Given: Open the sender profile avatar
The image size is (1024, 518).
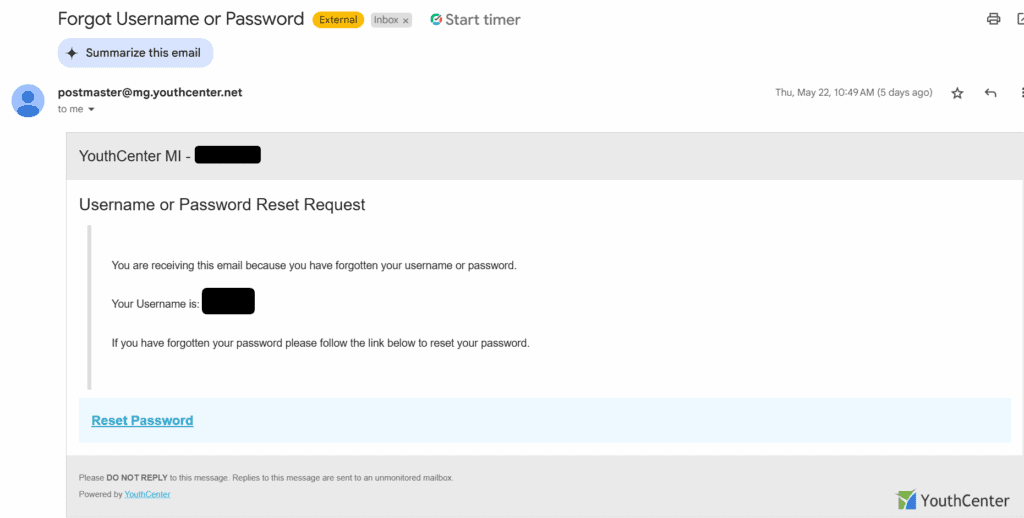Looking at the screenshot, I should pos(28,101).
